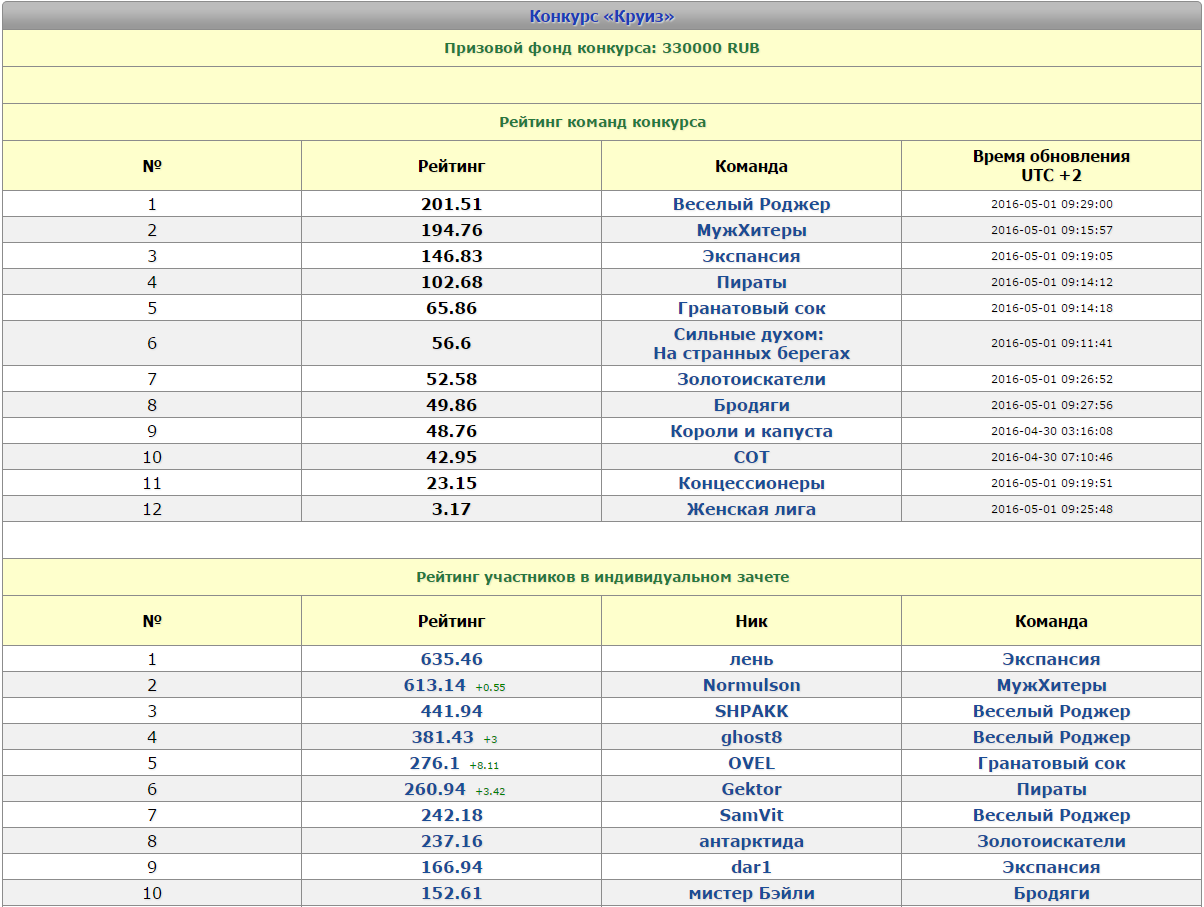
Task: Open the Веселый Роджер team link in team ranking
Action: (751, 204)
